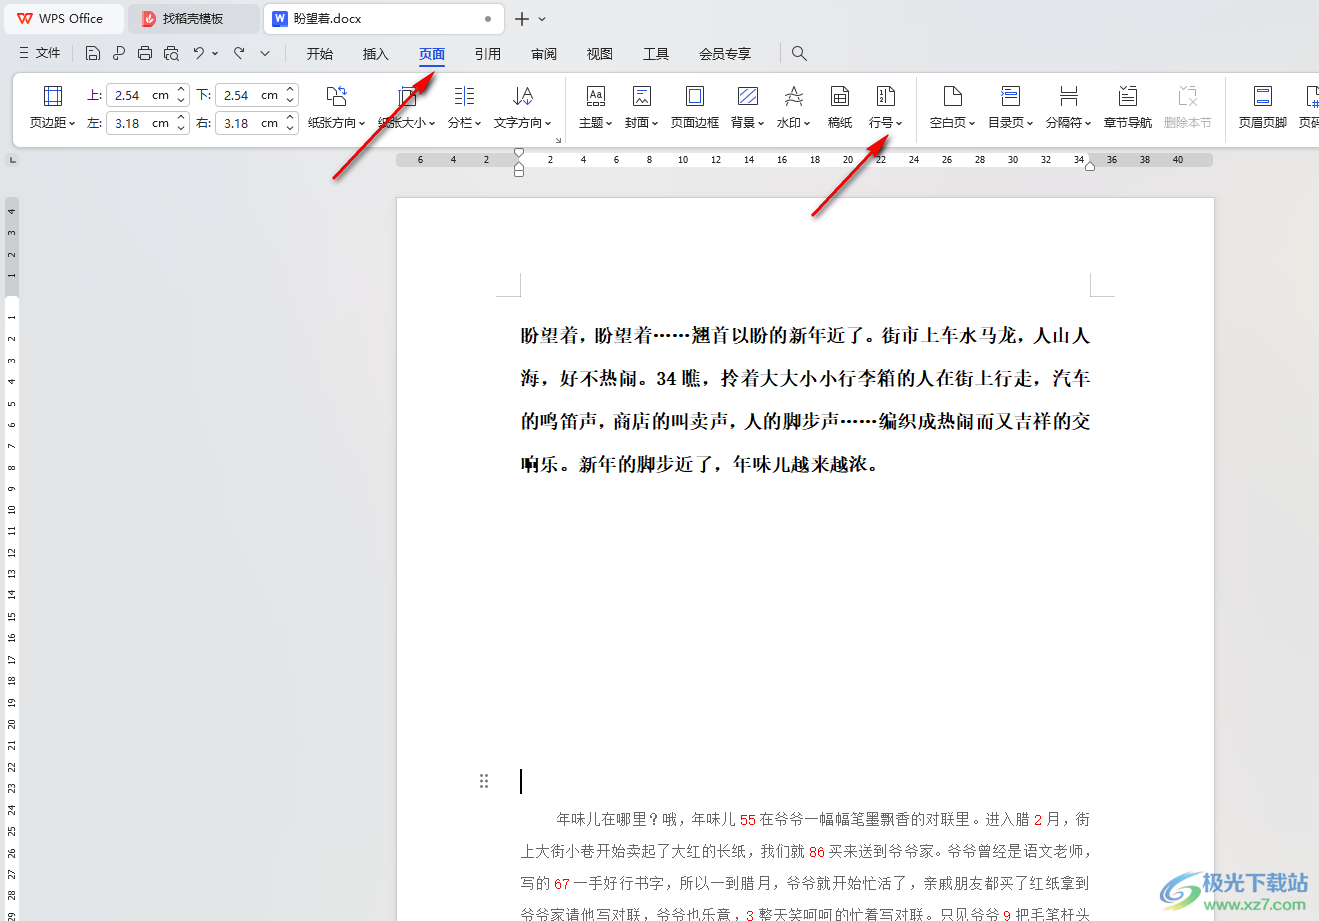The image size is (1319, 921).
Task: Switch to the 开始 home tab
Action: pyautogui.click(x=320, y=54)
